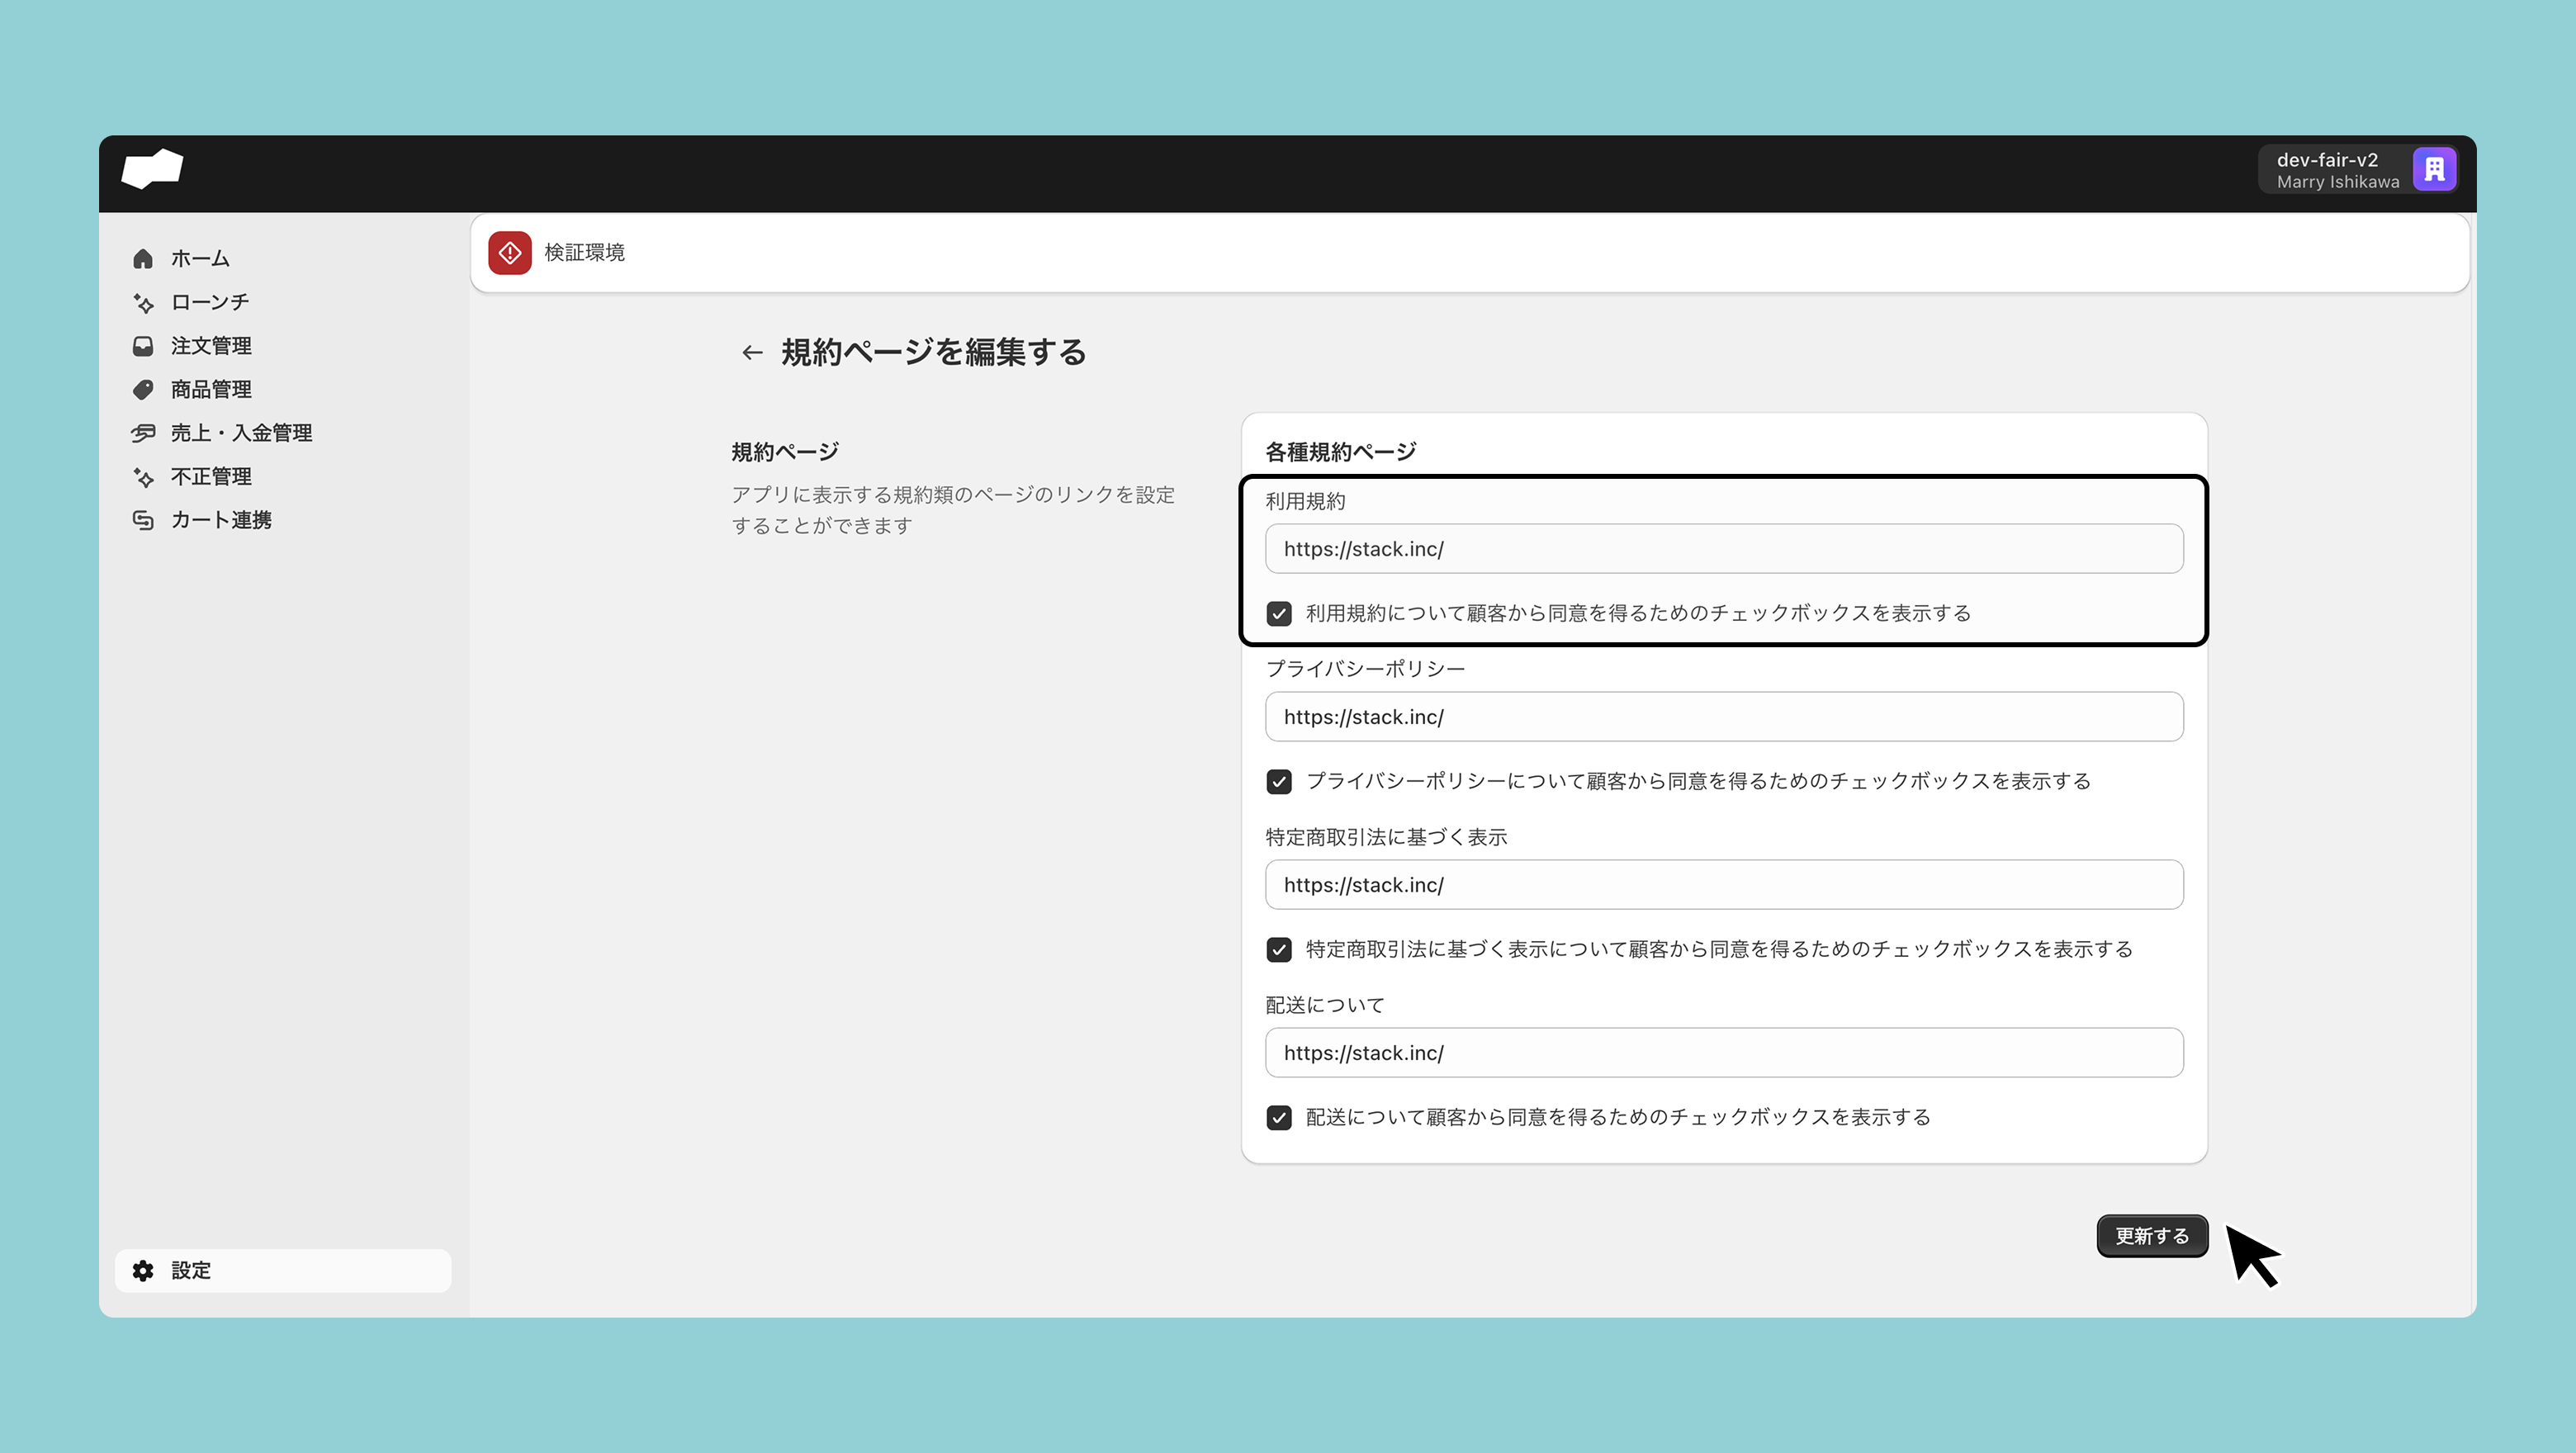The width and height of the screenshot is (2576, 1453).
Task: Click the 商品管理 tag icon
Action: tap(143, 389)
